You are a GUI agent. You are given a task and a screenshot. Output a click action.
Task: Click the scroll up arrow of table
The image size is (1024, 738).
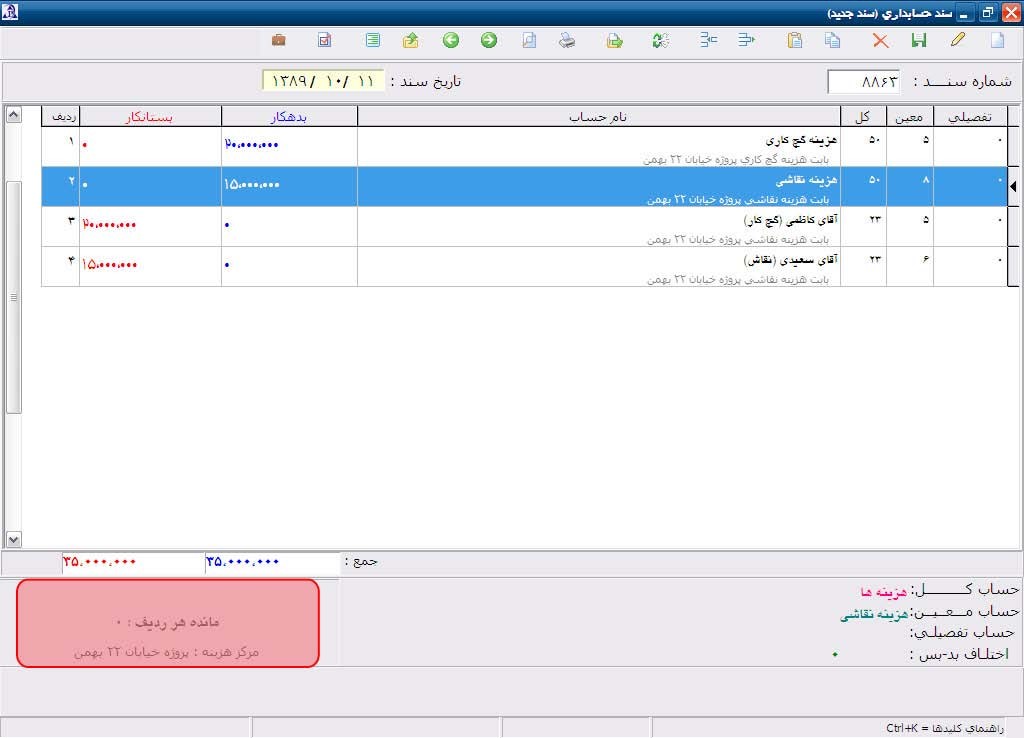(x=13, y=114)
